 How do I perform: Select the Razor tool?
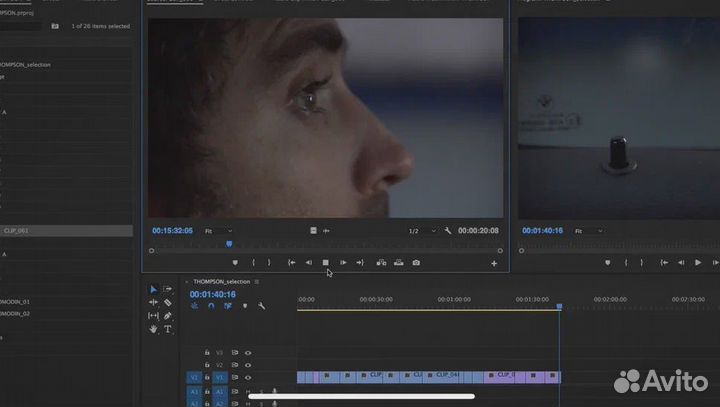[x=167, y=302]
